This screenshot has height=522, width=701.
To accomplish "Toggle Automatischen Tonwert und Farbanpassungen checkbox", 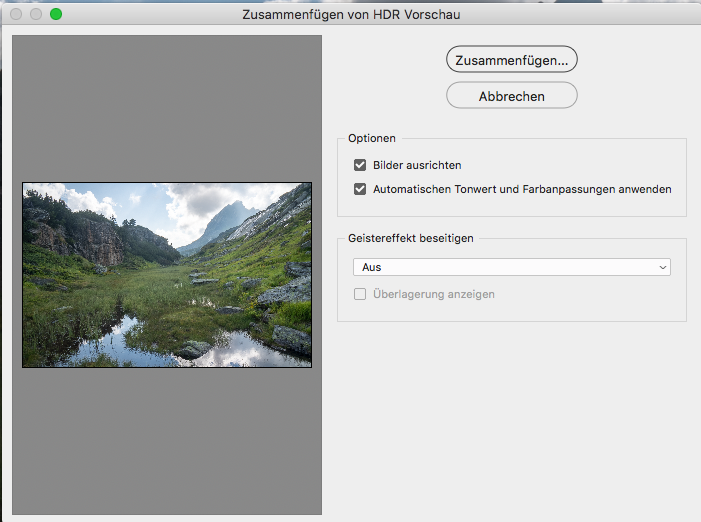I will [x=360, y=189].
